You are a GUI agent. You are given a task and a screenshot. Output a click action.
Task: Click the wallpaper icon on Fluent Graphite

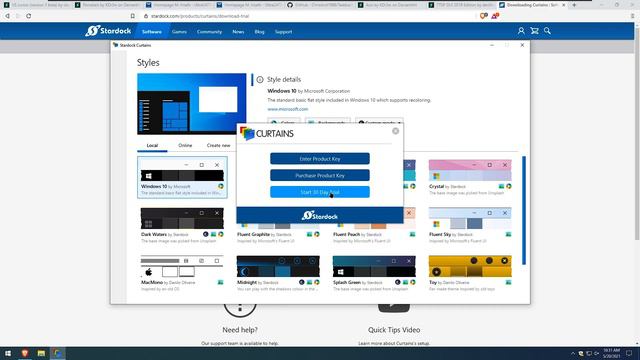pos(309,234)
